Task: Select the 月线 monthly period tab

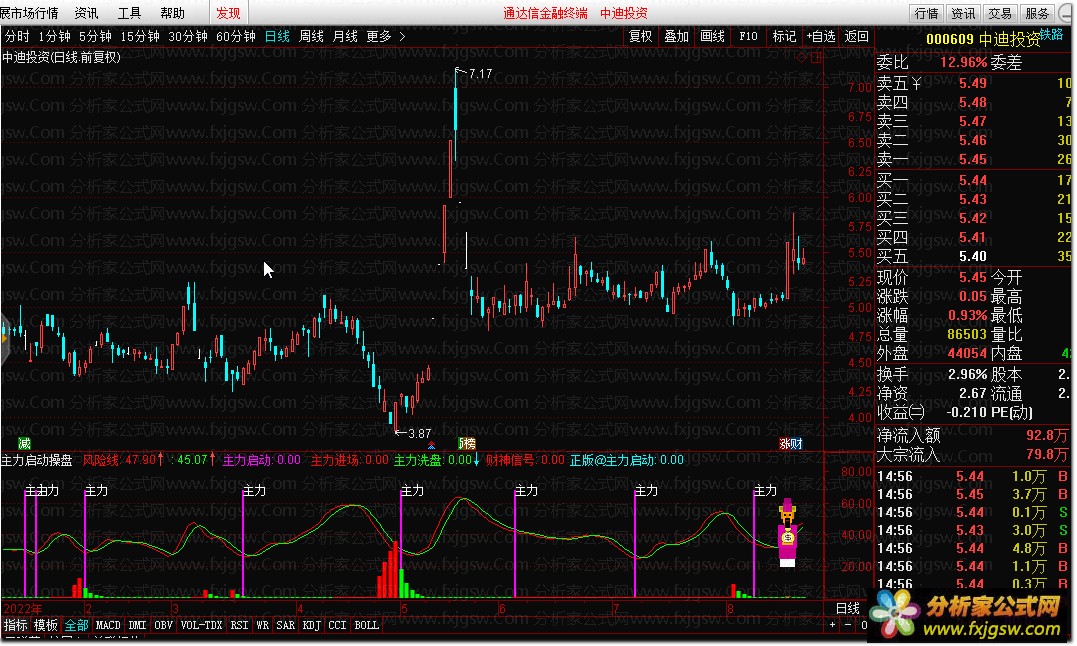Action: coord(345,36)
